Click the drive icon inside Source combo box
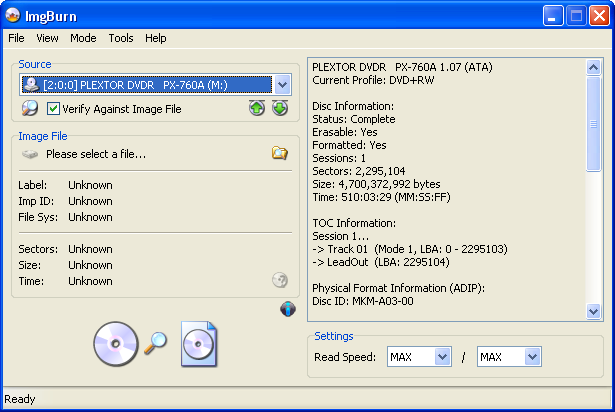Viewport: 615px width, 412px height. click(x=31, y=85)
